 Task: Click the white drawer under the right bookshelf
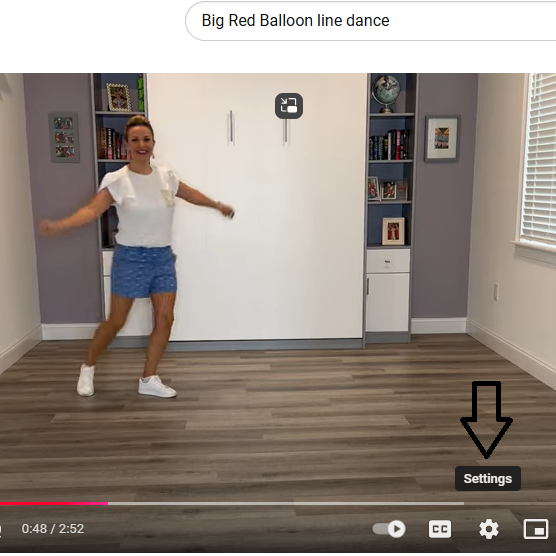pos(388,261)
